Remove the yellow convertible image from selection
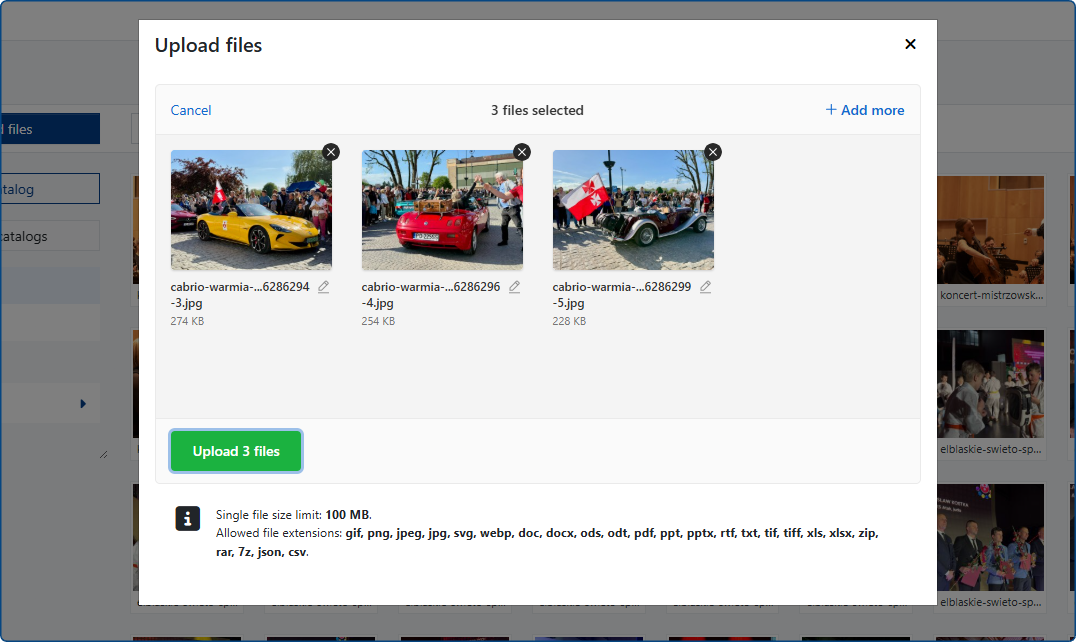Viewport: 1076px width, 642px height. [x=331, y=152]
